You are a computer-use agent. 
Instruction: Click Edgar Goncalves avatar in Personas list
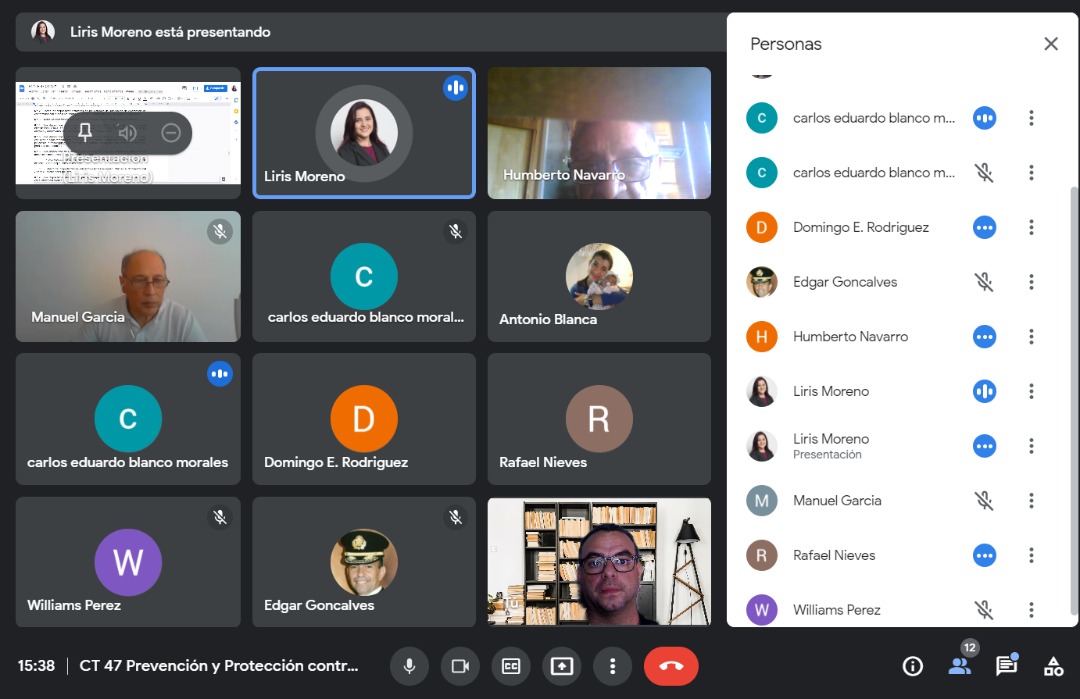tap(762, 282)
